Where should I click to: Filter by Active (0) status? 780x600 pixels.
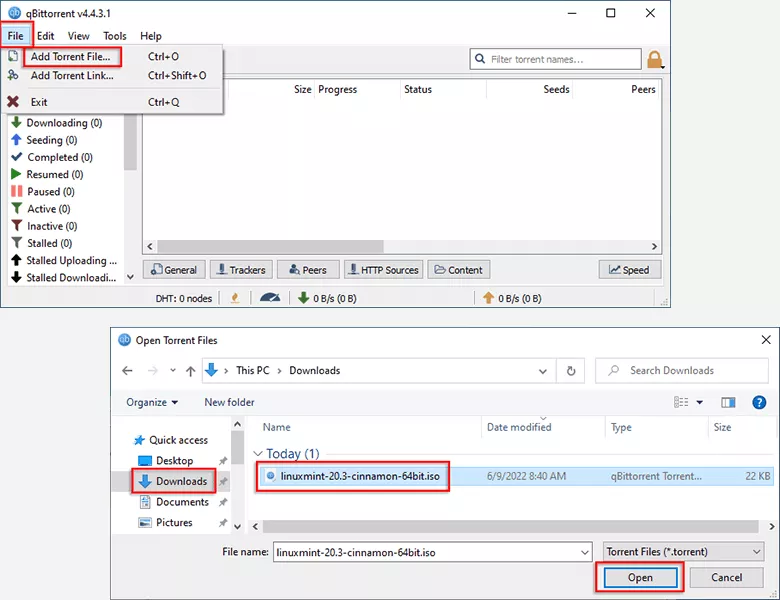[x=49, y=209]
